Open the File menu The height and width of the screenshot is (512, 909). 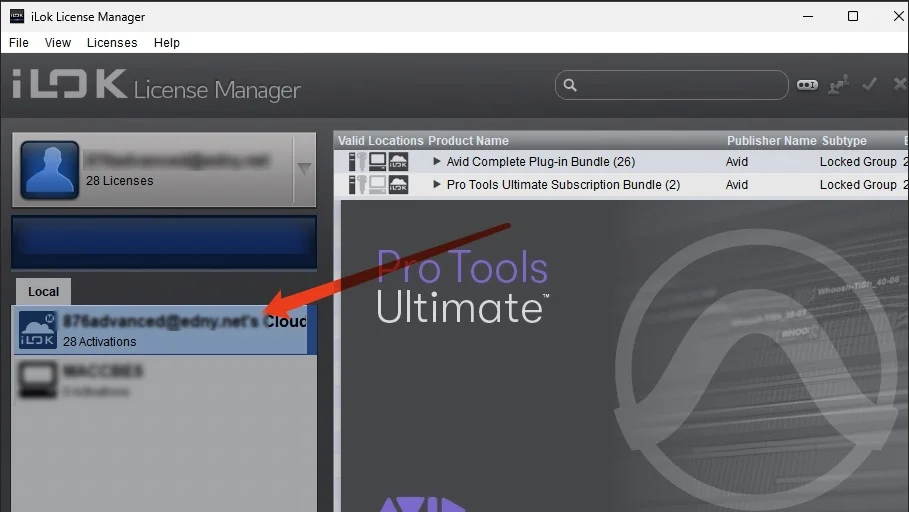click(19, 43)
